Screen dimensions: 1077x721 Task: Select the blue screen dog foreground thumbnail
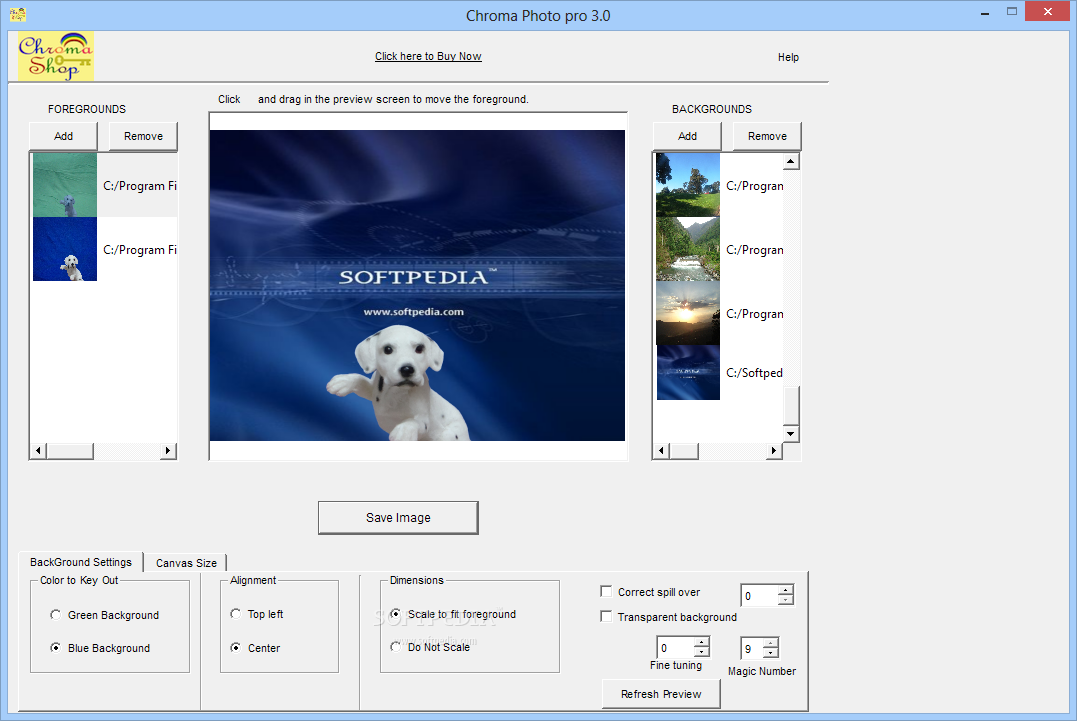point(65,249)
